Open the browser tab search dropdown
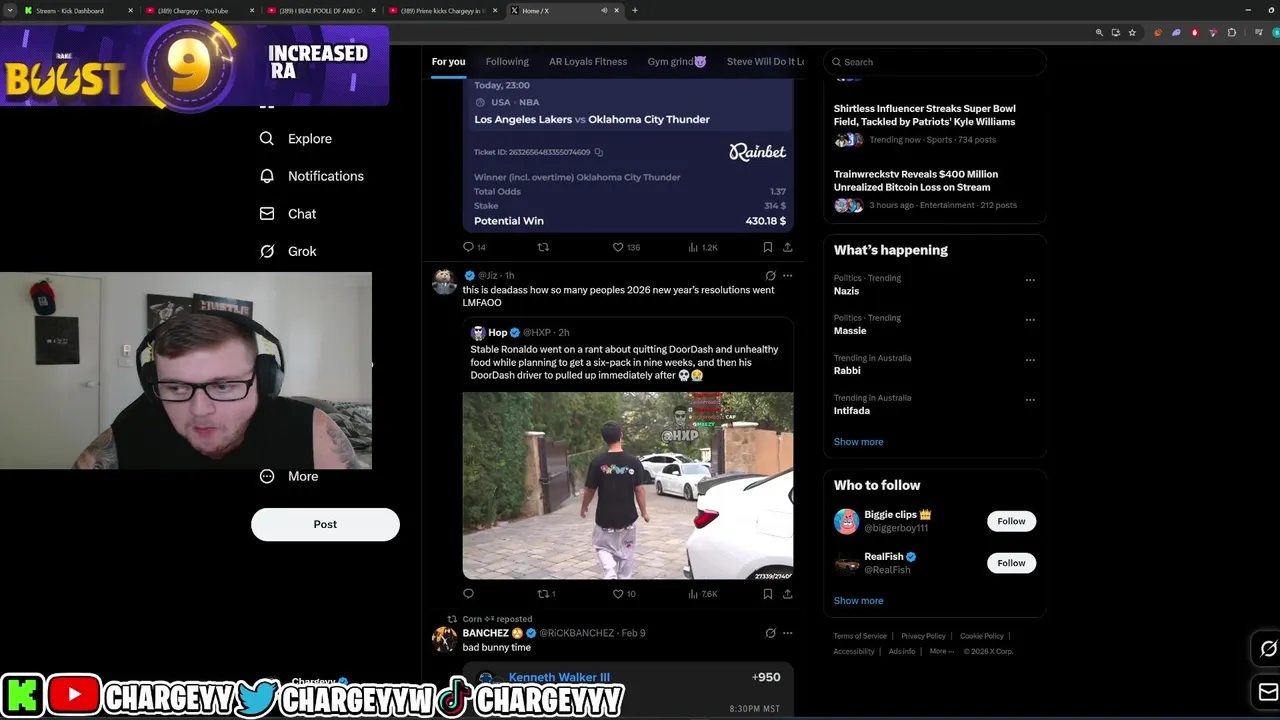Image resolution: width=1280 pixels, height=720 pixels. 9,10
